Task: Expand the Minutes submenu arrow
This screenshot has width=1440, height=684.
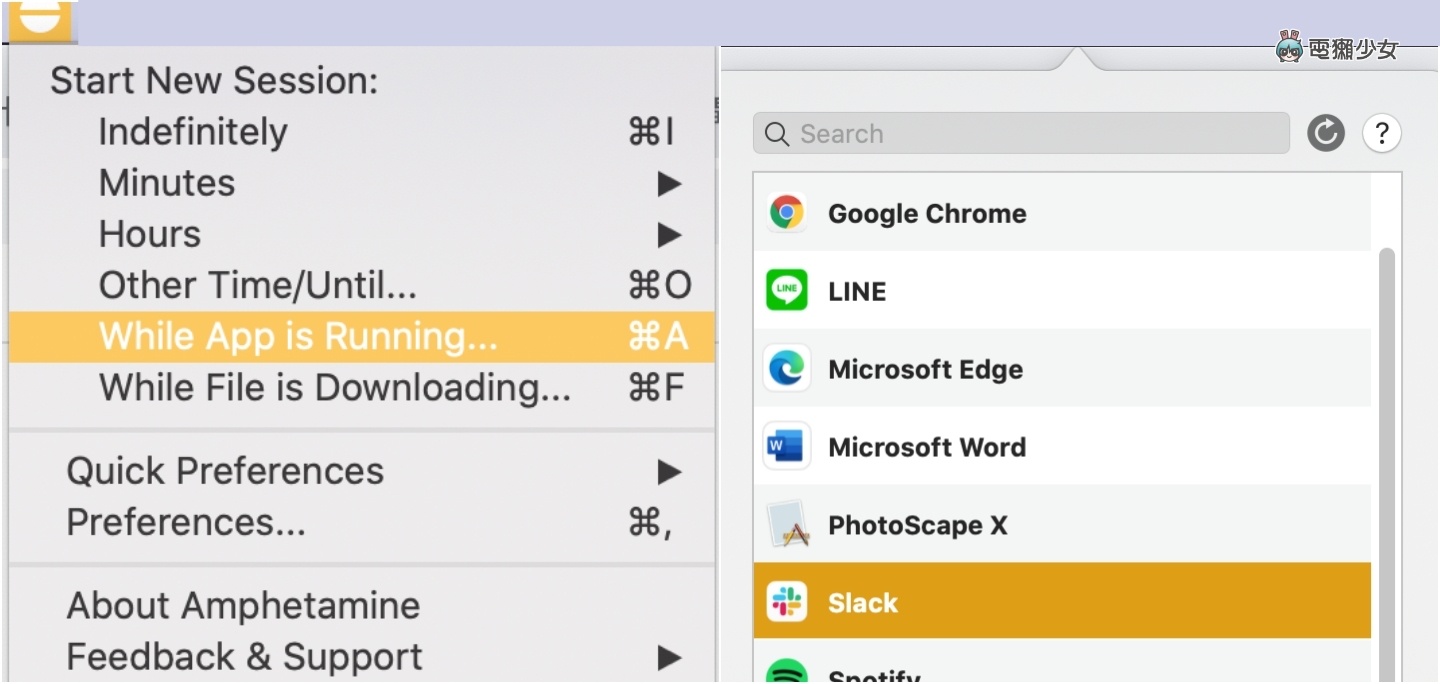Action: click(669, 184)
